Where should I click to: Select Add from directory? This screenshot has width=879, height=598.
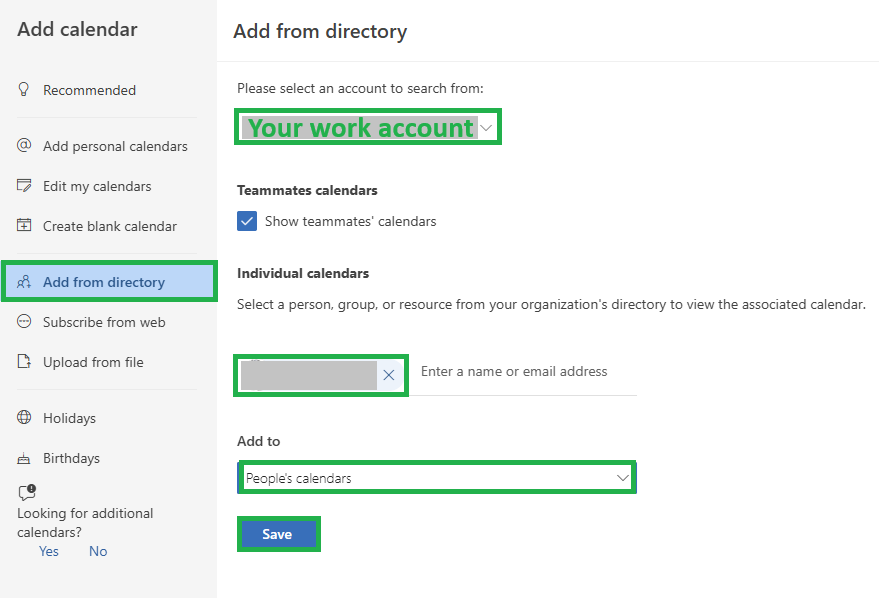point(109,281)
